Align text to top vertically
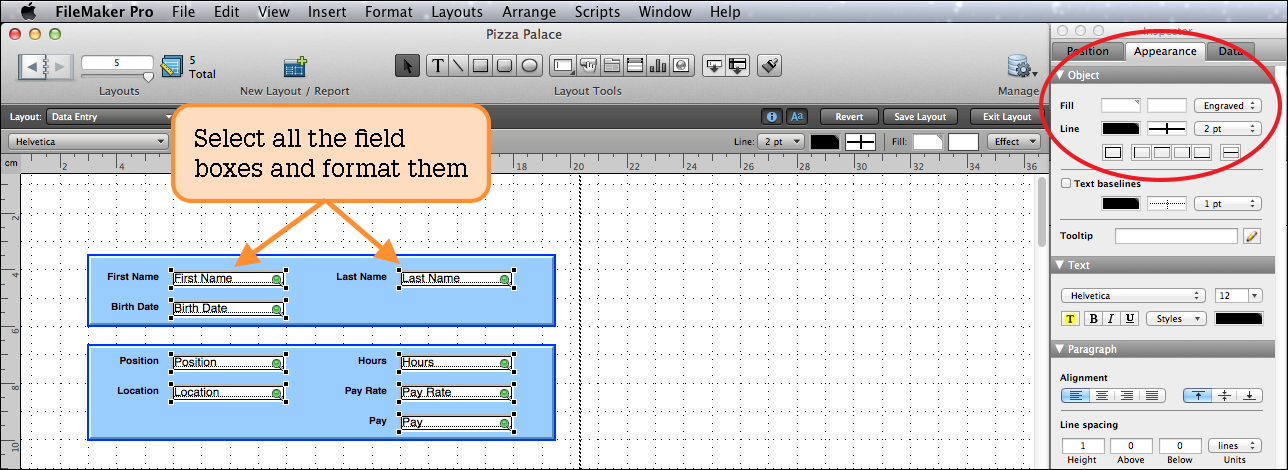This screenshot has height=470, width=1288. point(1197,396)
